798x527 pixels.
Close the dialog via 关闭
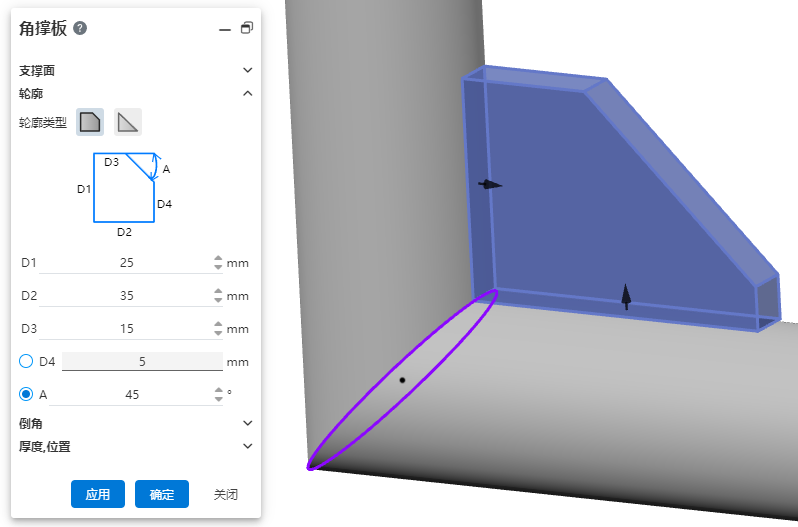[x=225, y=494]
